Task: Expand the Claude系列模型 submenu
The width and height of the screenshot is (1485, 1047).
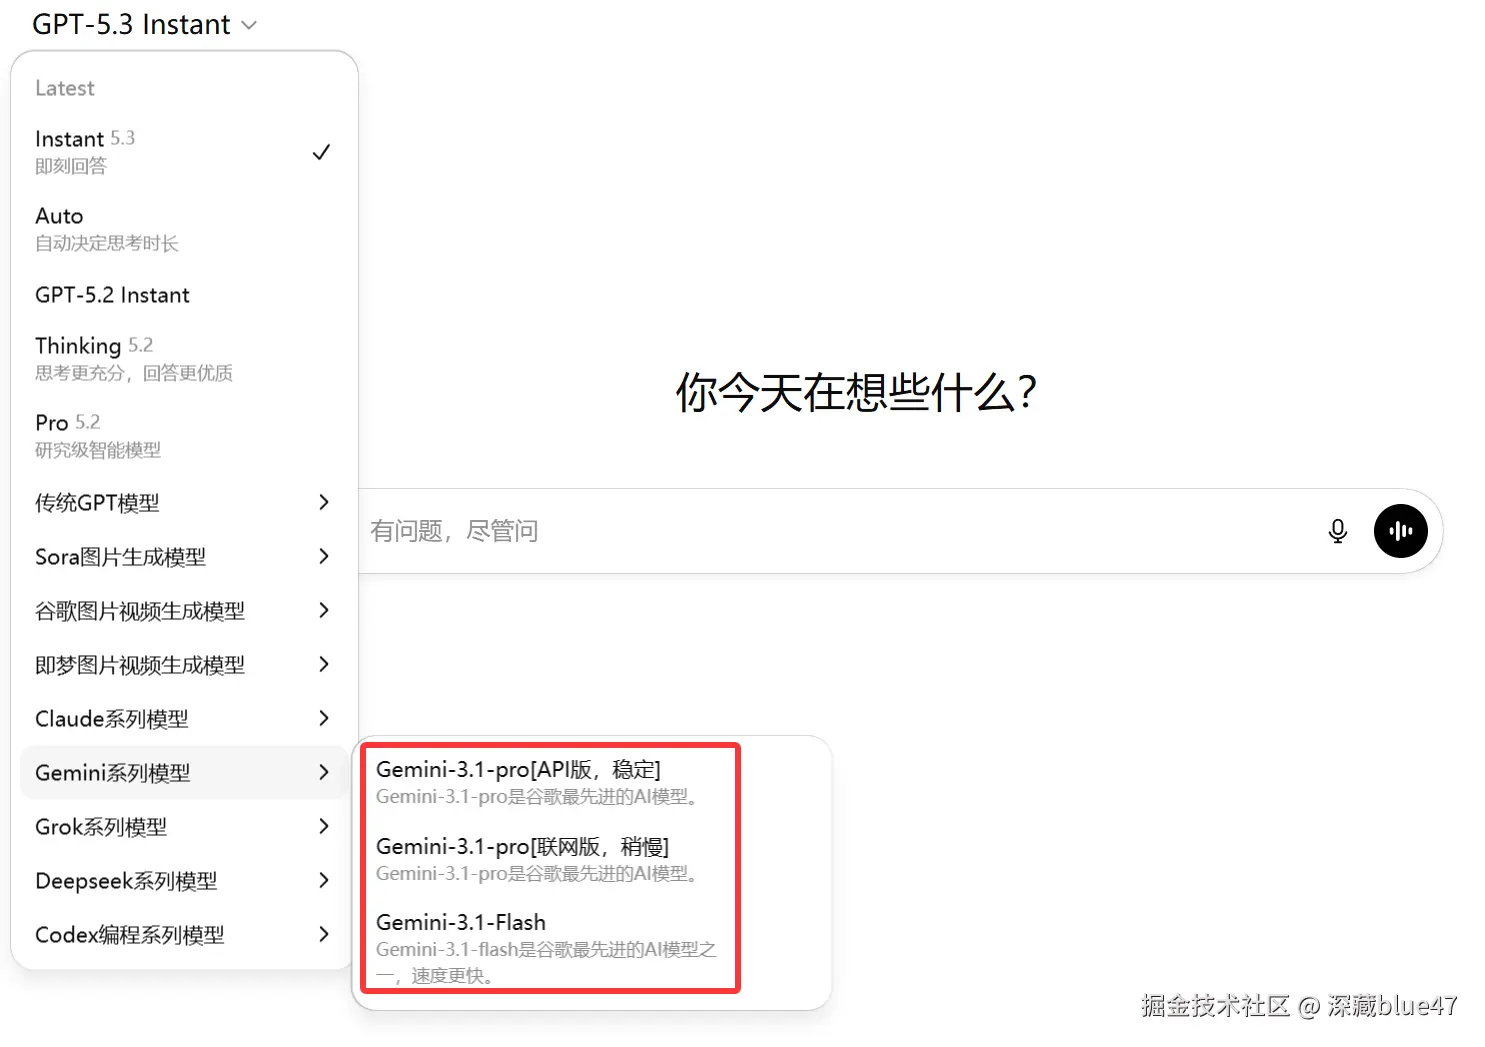Action: click(x=184, y=718)
